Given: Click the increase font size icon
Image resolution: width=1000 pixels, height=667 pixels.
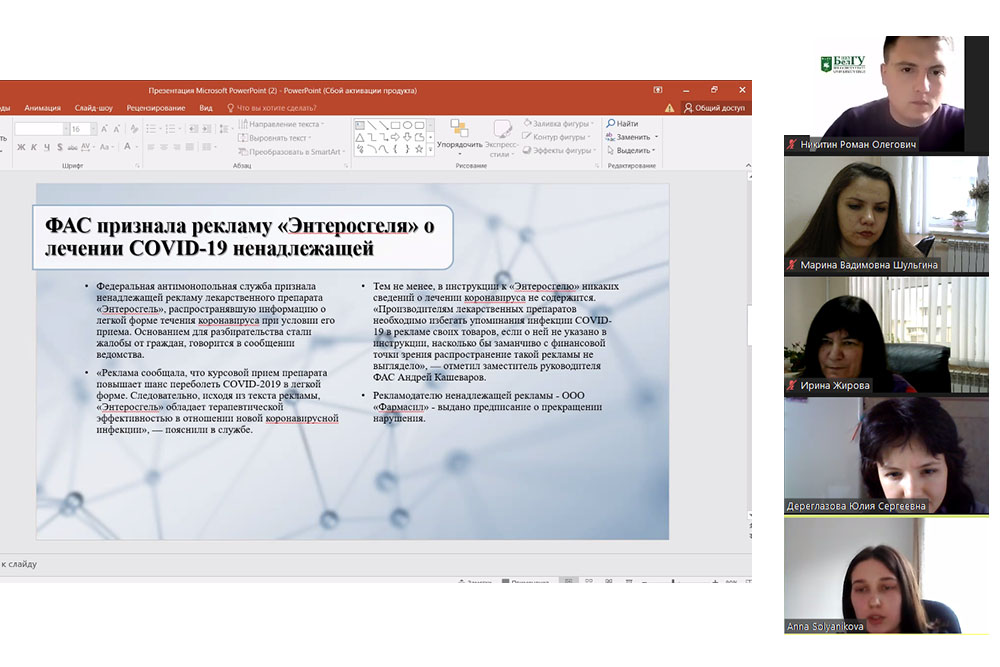Looking at the screenshot, I should 105,129.
